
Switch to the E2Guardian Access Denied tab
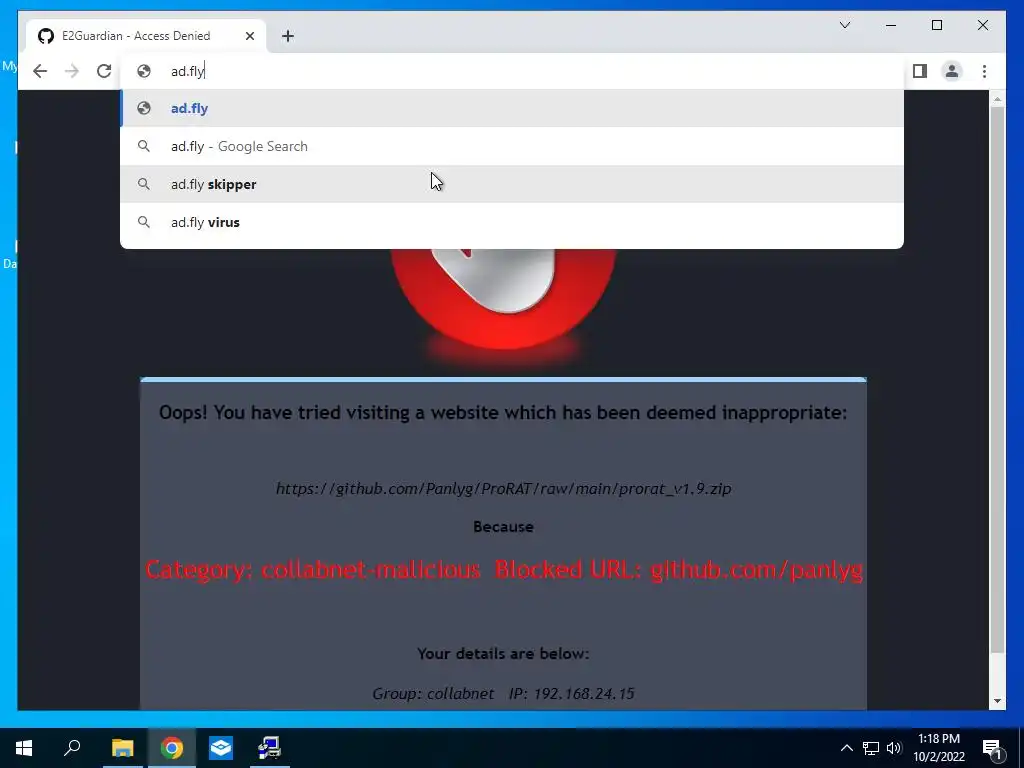(146, 36)
